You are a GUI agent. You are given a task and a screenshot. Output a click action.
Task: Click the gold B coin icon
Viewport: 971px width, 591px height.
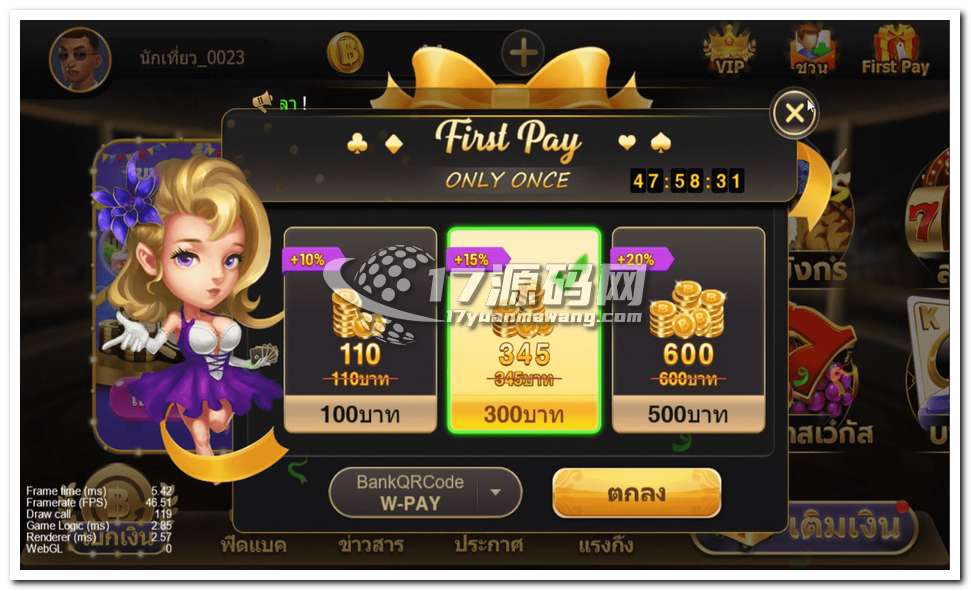point(346,53)
